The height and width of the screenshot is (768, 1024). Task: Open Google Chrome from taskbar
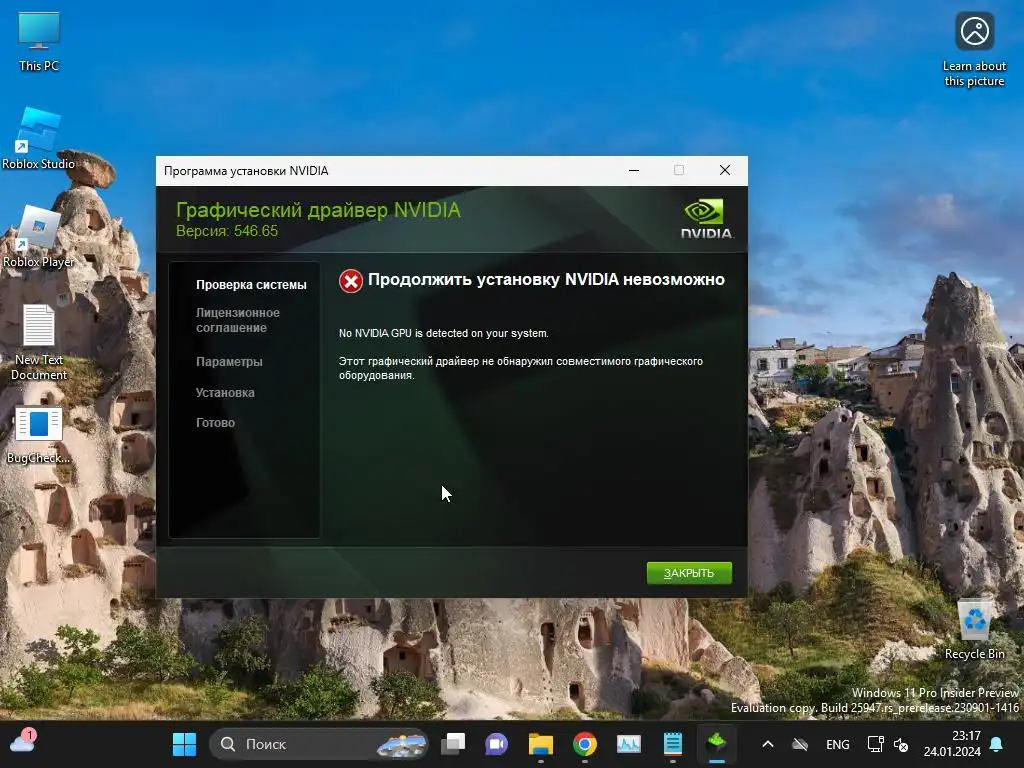tap(584, 744)
